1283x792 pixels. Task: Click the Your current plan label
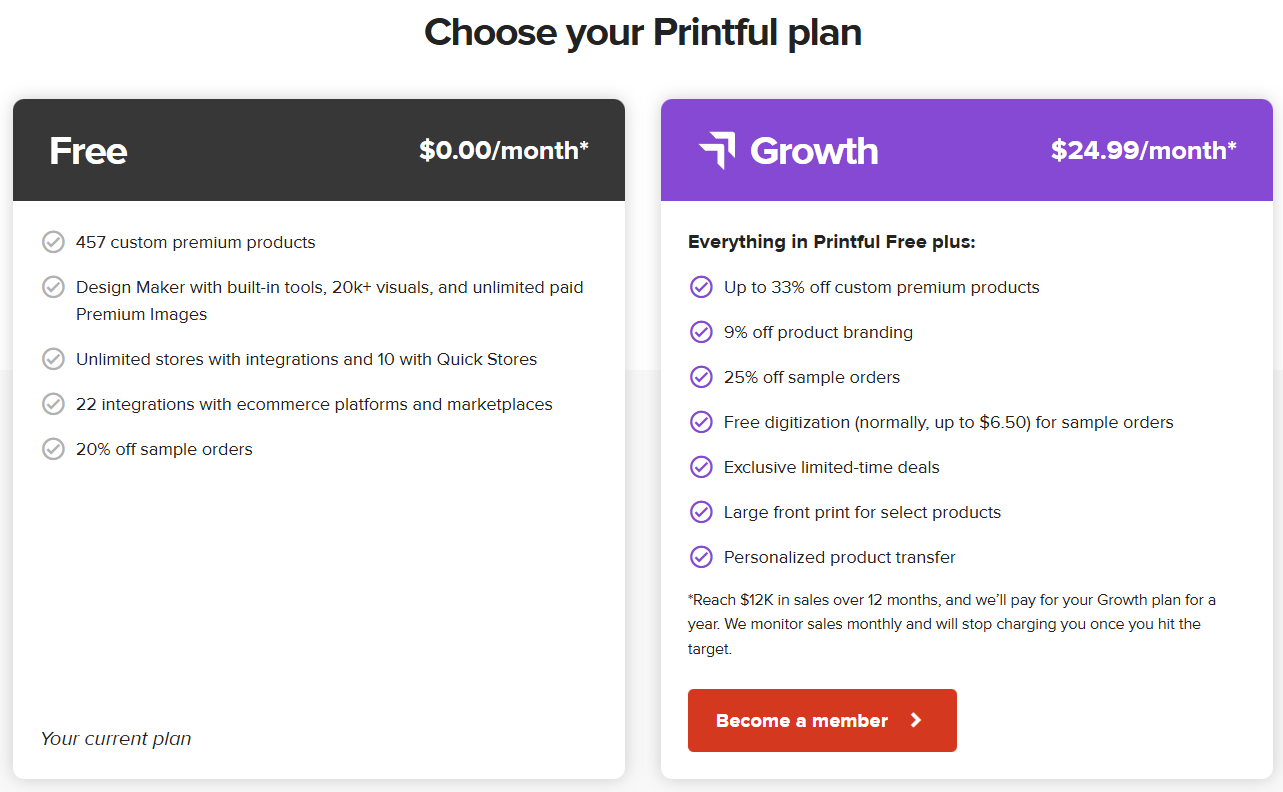click(x=115, y=738)
